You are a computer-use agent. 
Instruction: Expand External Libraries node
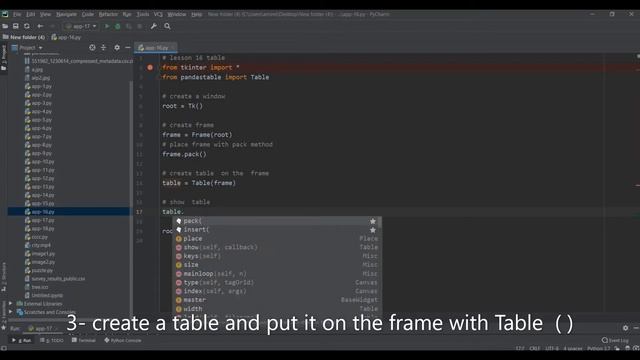click(x=11, y=304)
